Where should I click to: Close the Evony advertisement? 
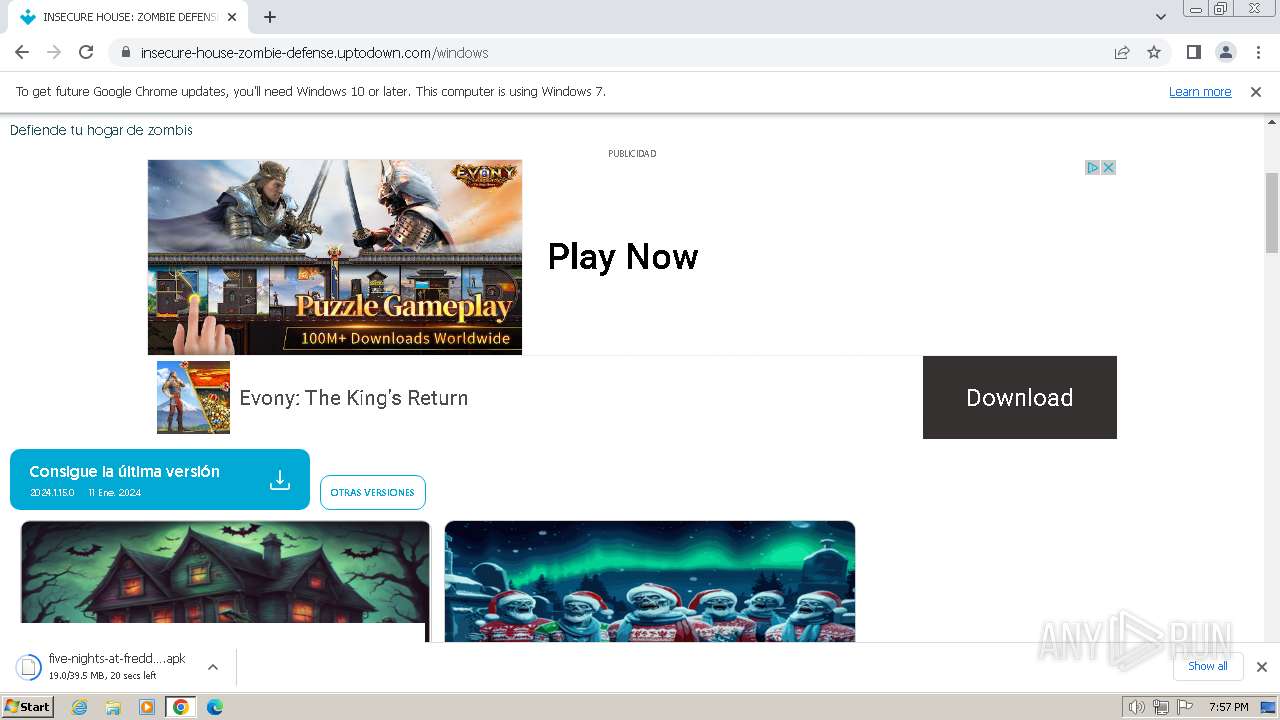click(1108, 167)
